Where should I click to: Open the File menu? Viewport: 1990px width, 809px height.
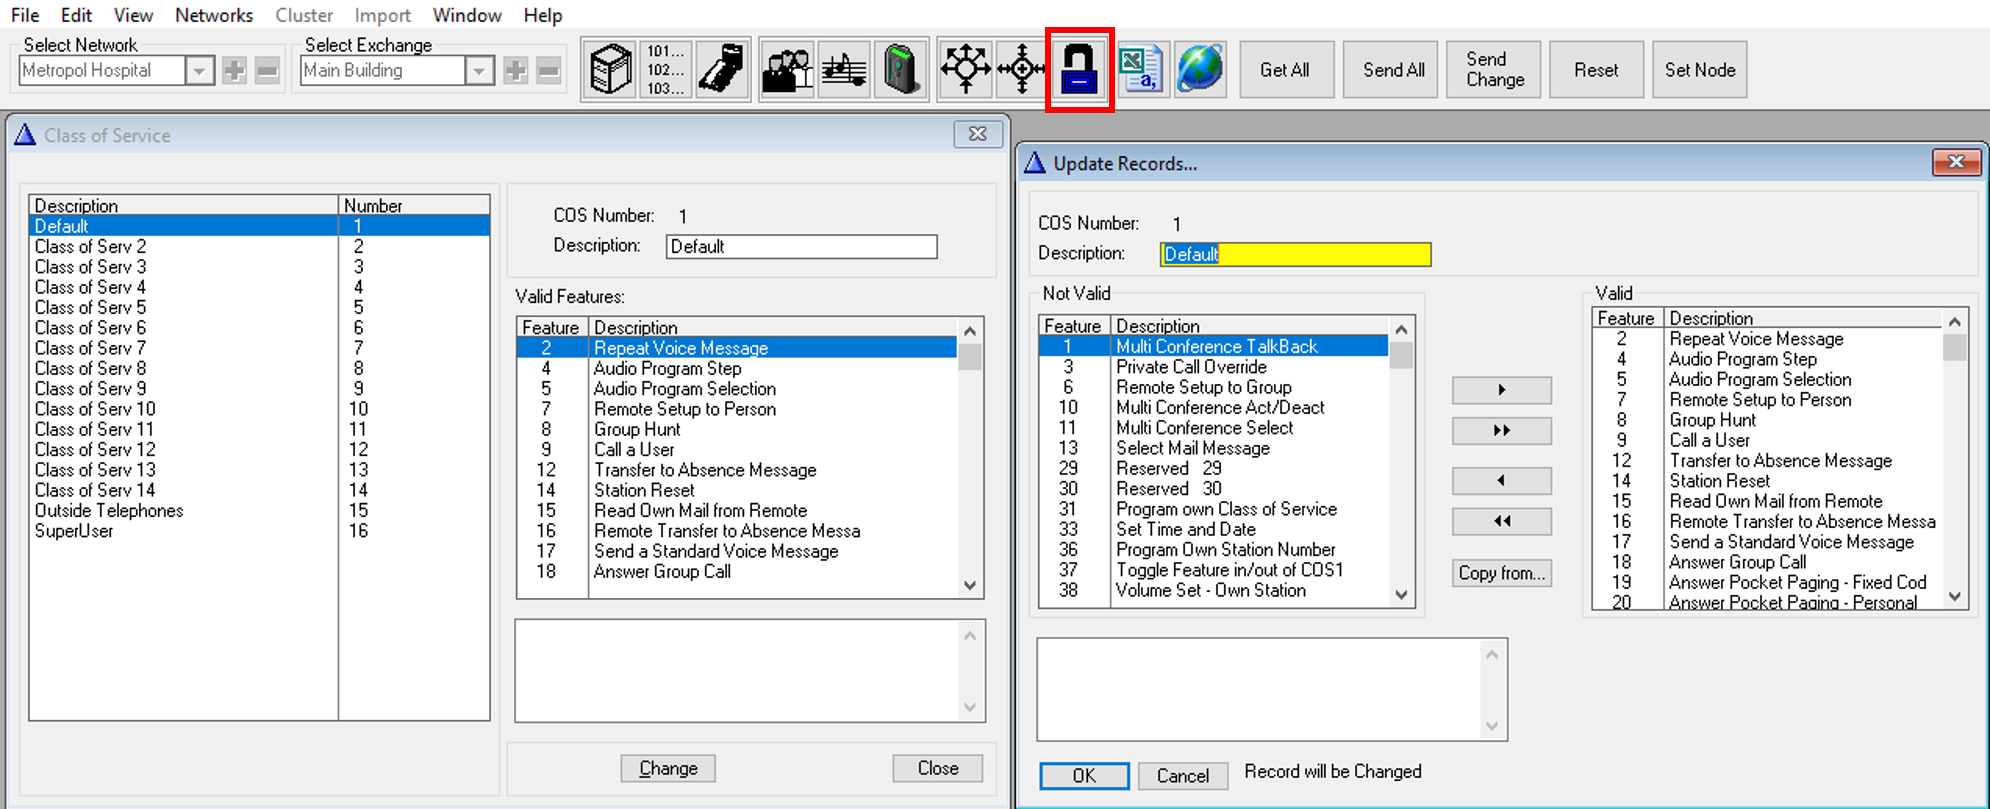tap(25, 15)
